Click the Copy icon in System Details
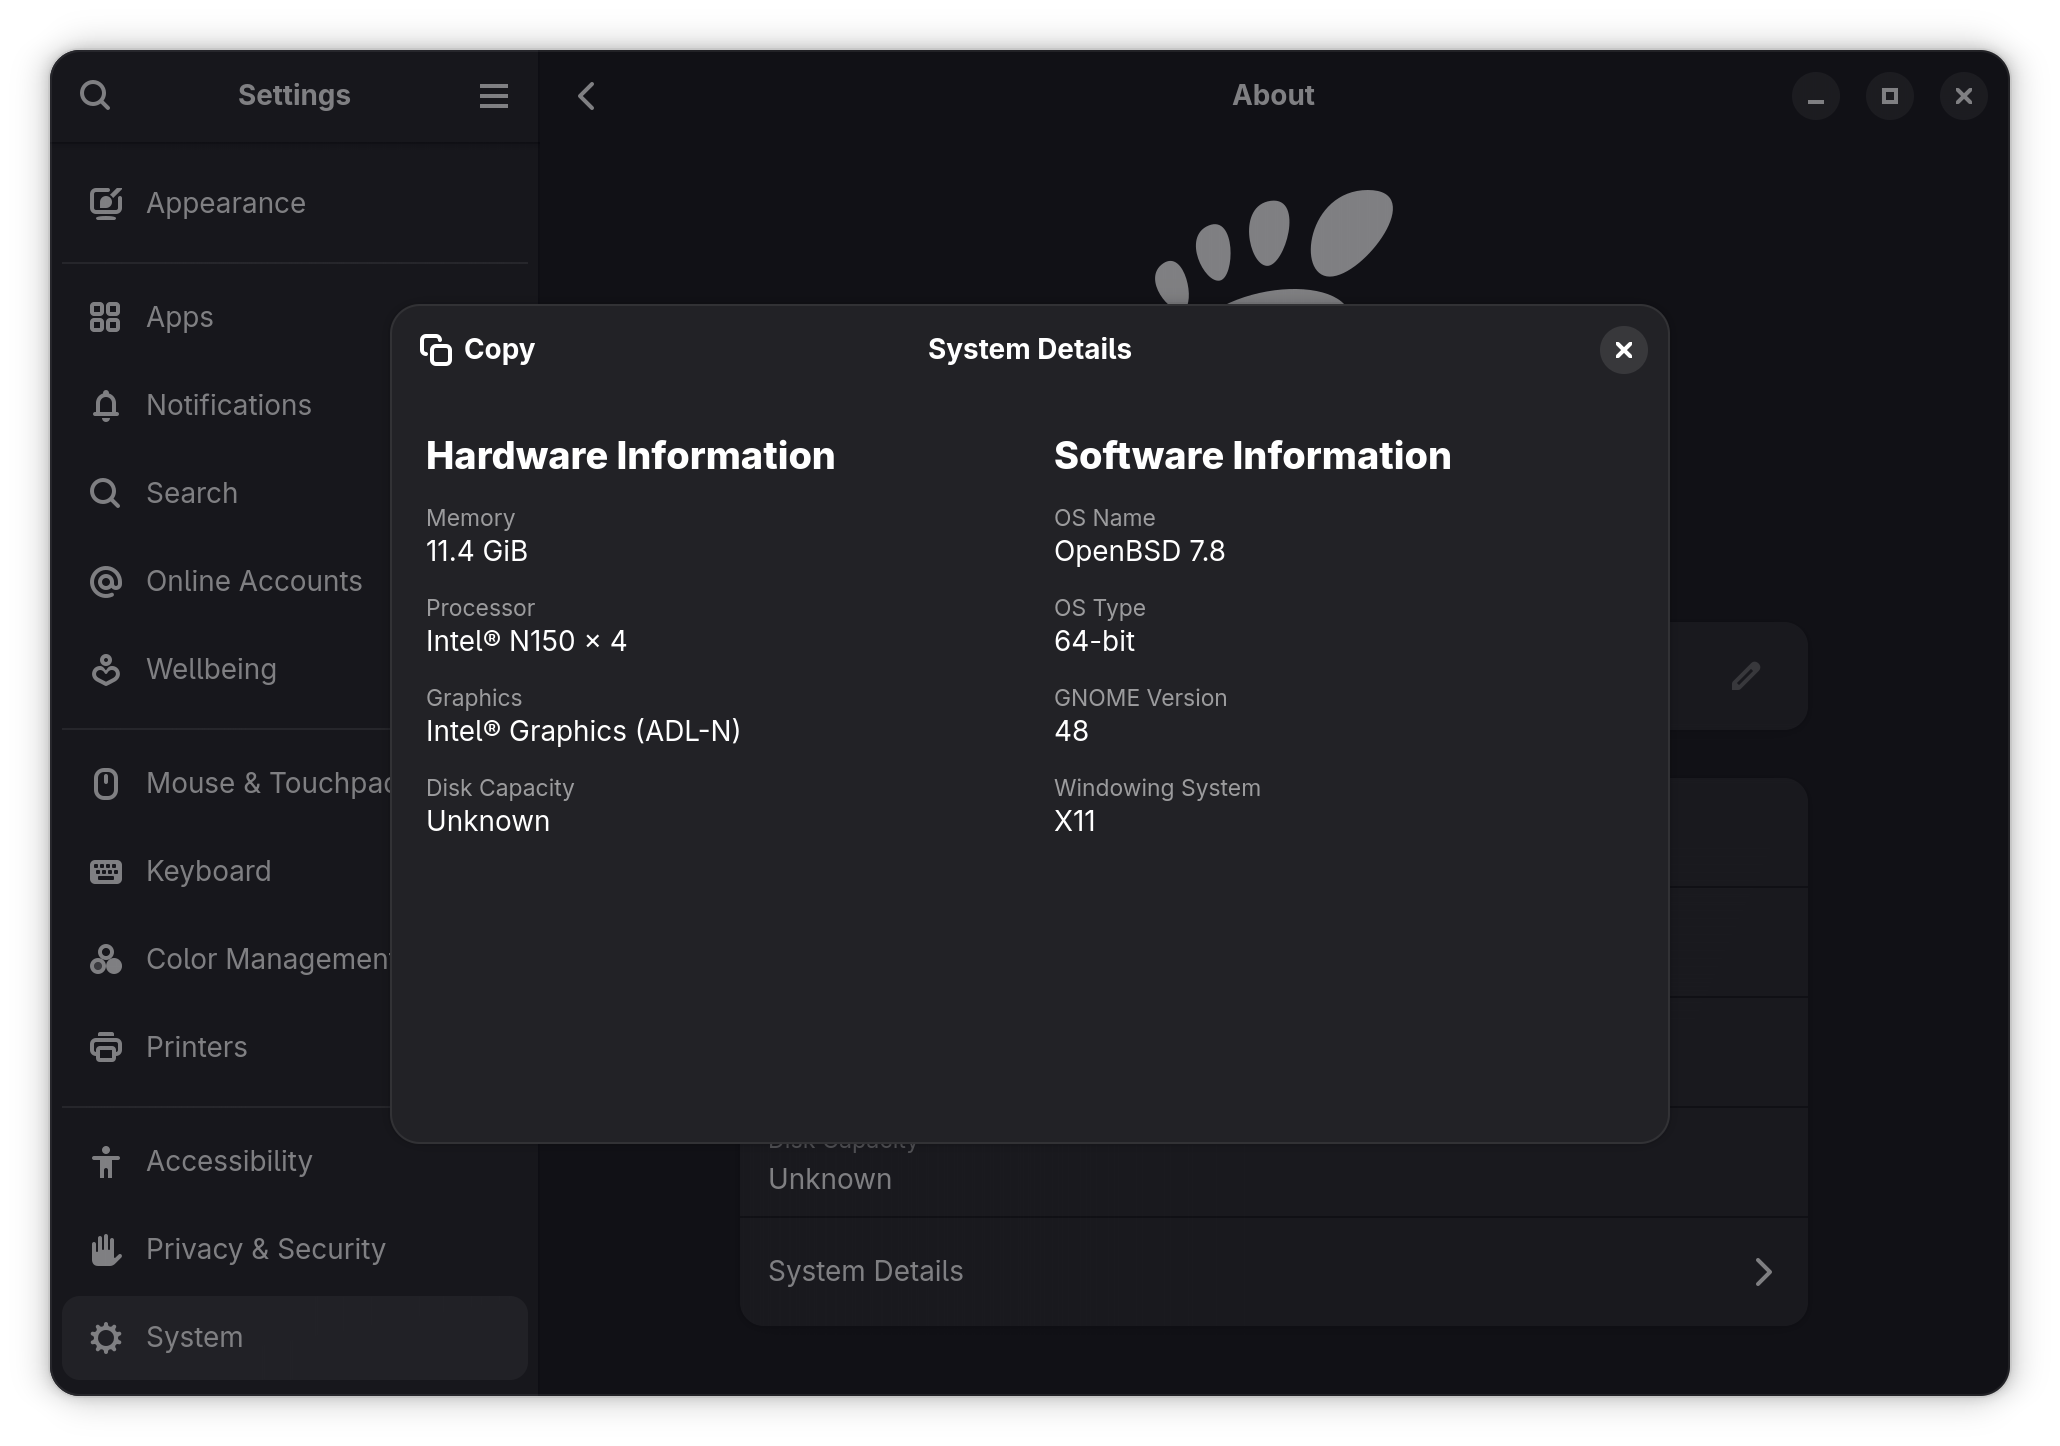 436,350
